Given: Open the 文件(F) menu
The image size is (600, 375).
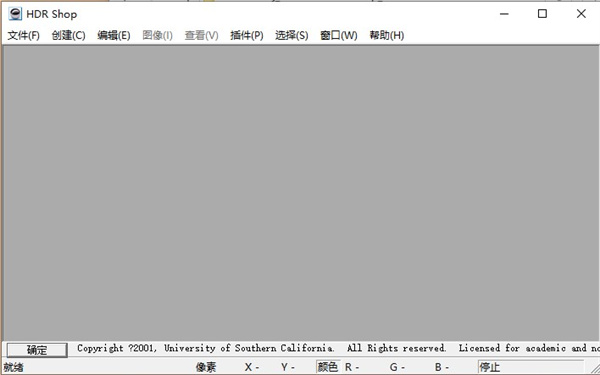Looking at the screenshot, I should [23, 35].
